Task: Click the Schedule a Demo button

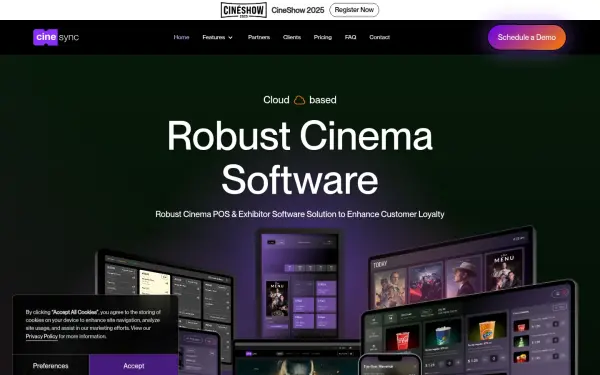Action: point(527,37)
